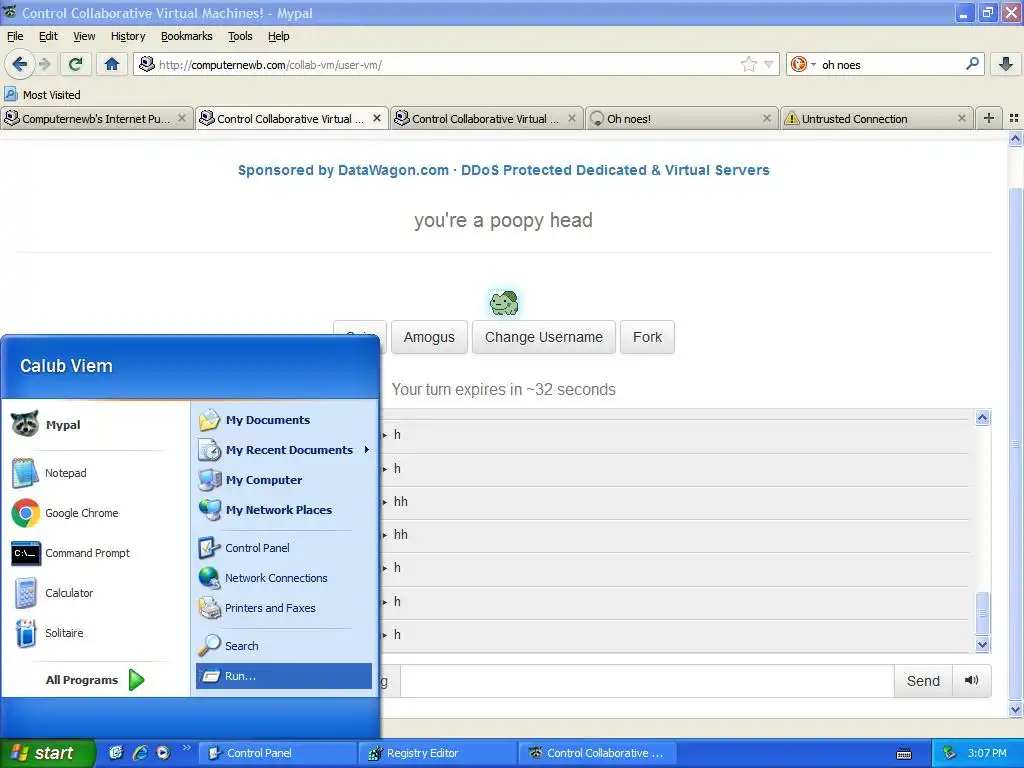This screenshot has width=1024, height=768.
Task: Switch to Computernewb's Internet Pub tab
Action: click(x=96, y=118)
